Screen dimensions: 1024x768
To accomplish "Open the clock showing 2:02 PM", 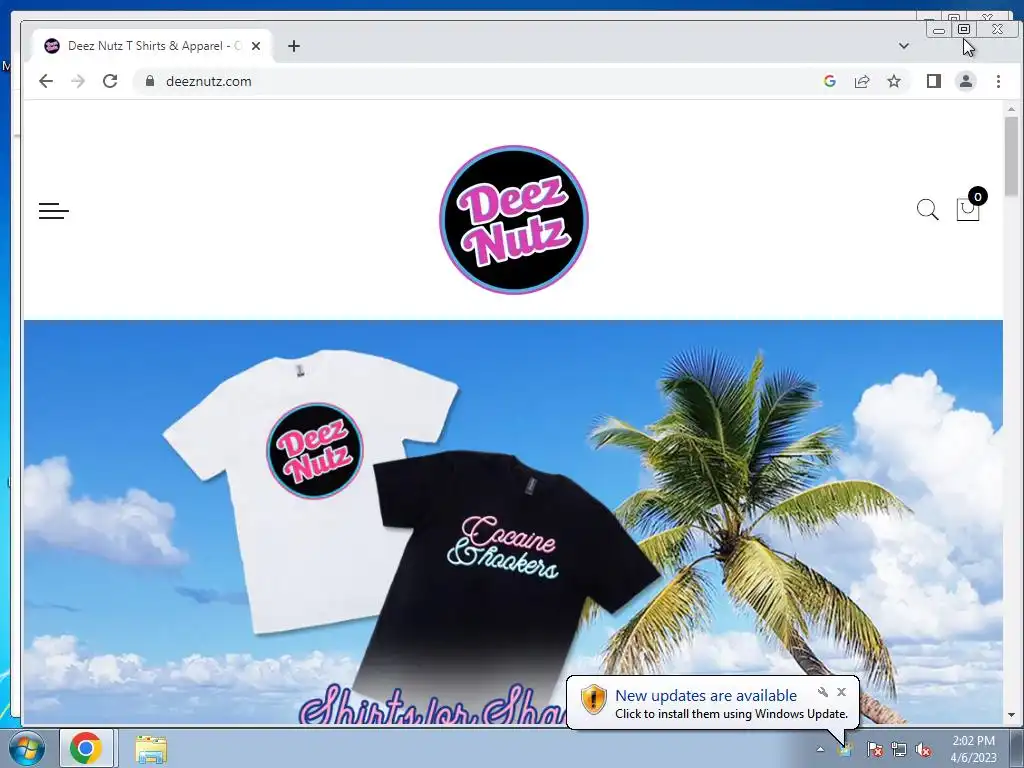I will (x=973, y=749).
